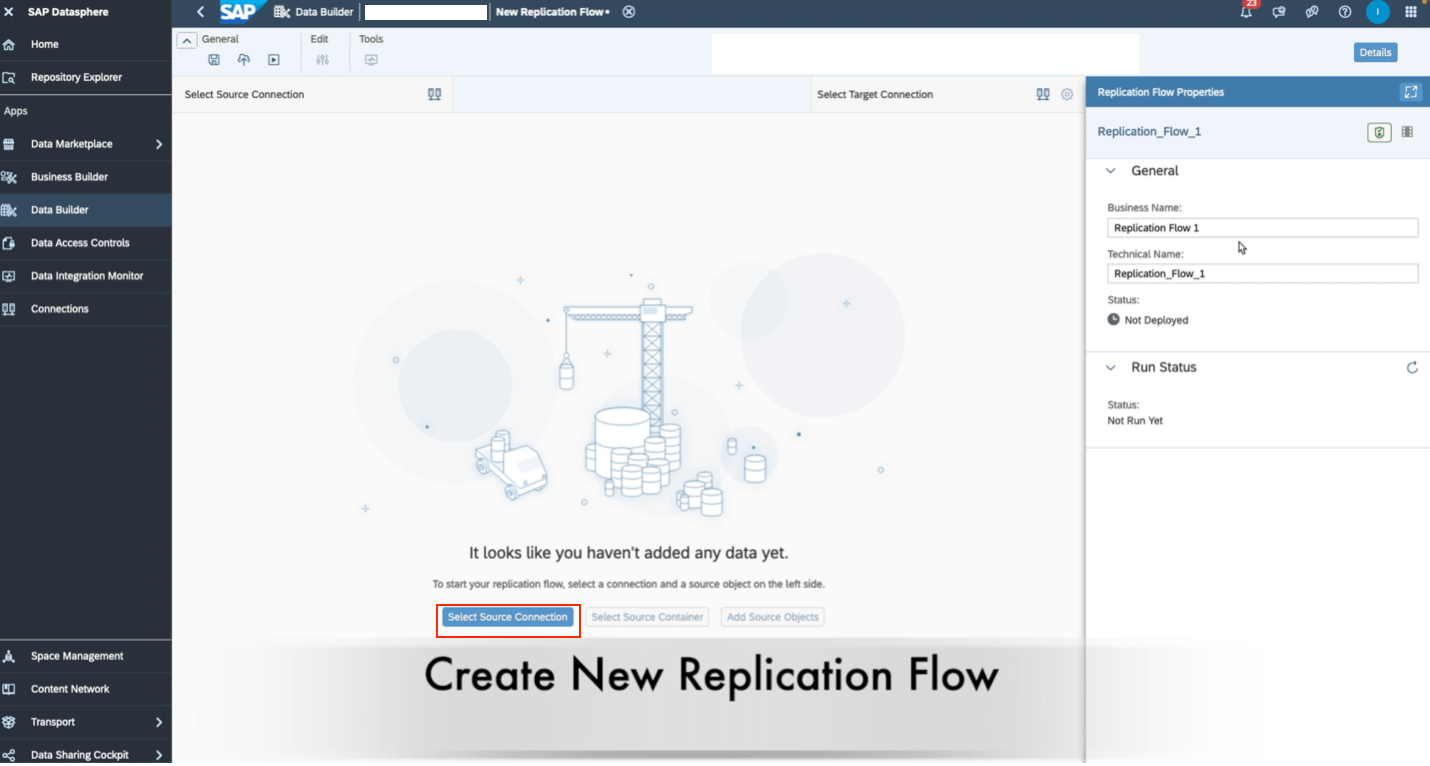This screenshot has width=1430, height=766.
Task: Collapse the toolbar with the chevron
Action: (186, 39)
